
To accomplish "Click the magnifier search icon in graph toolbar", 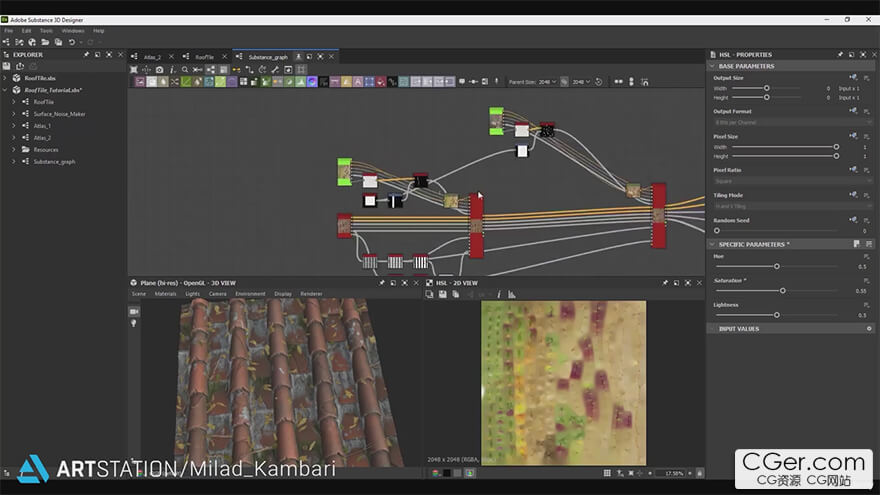I will [185, 70].
